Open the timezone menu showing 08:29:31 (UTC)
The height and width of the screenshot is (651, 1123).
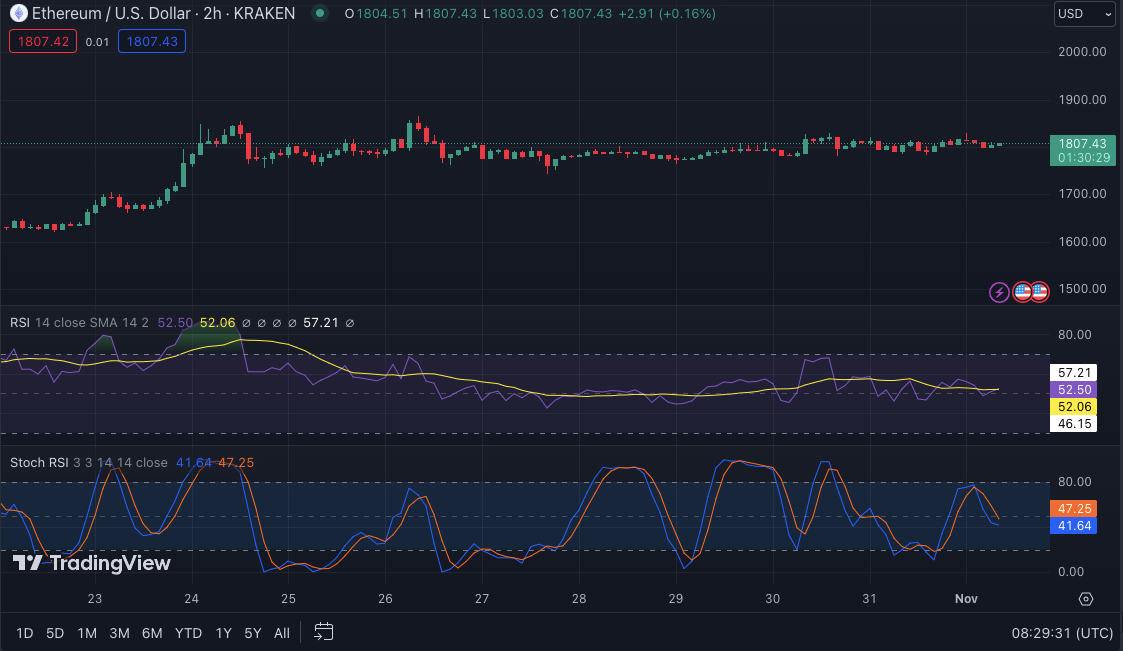pyautogui.click(x=1060, y=633)
